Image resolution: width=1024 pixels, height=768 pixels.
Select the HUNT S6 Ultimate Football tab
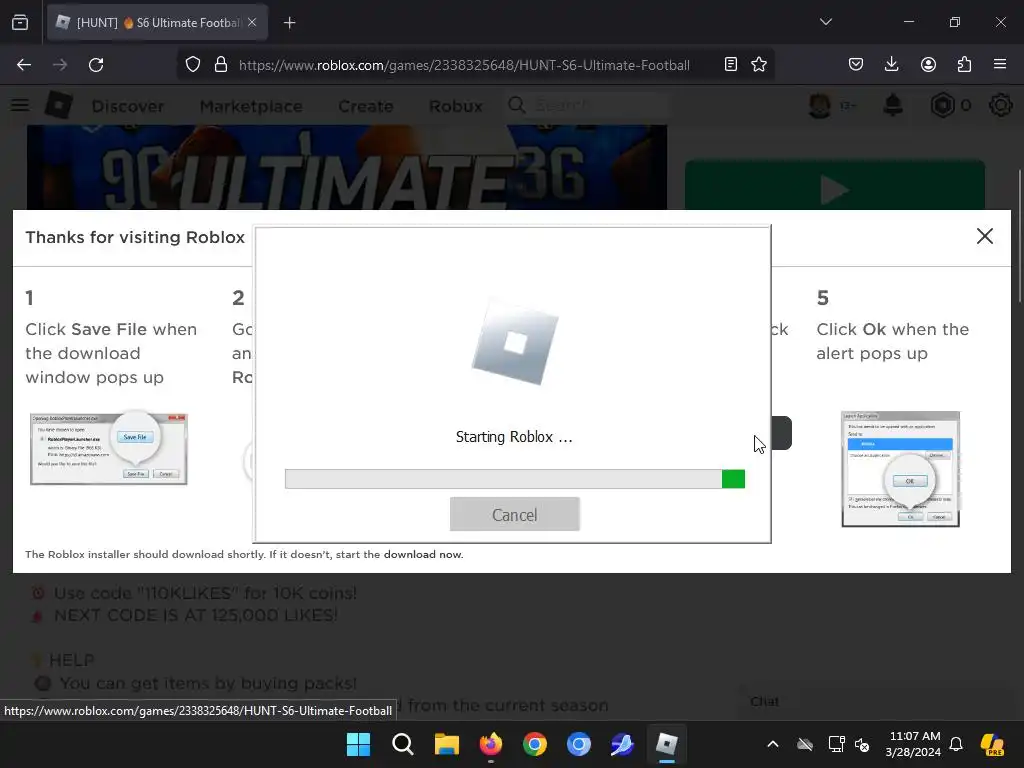coord(157,23)
